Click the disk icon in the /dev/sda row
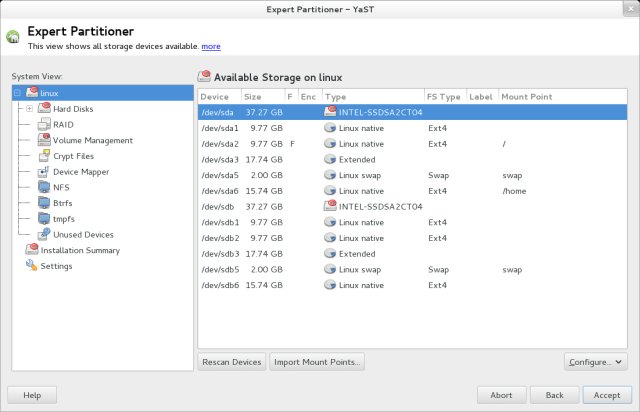 330,111
